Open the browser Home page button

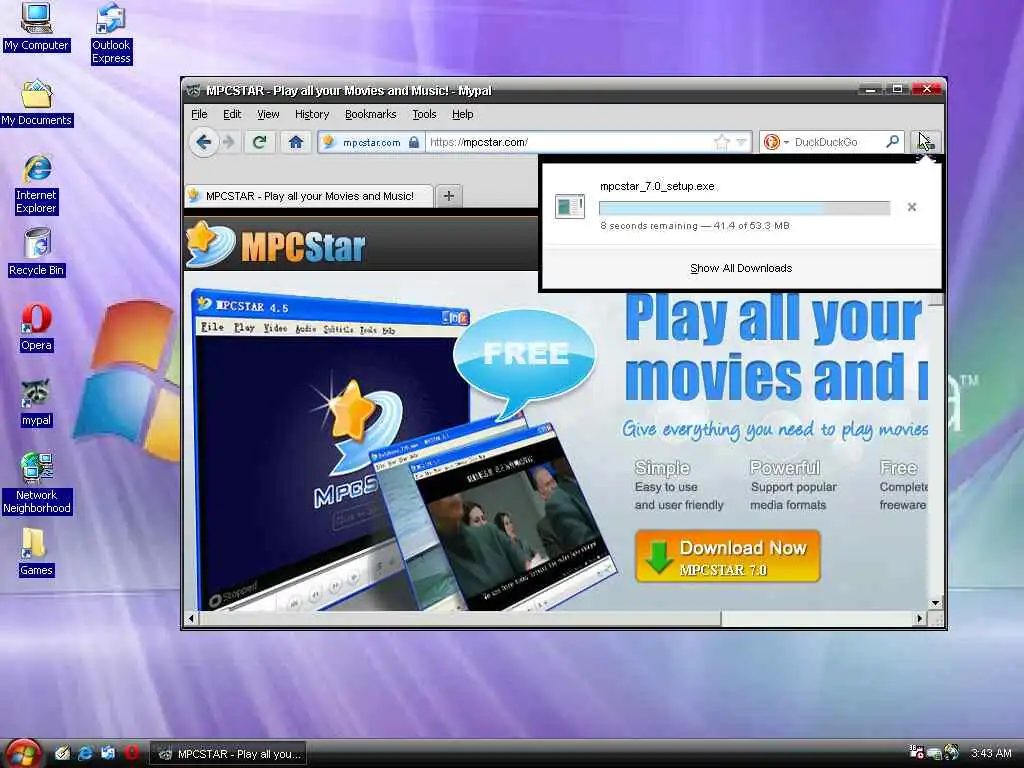click(x=295, y=142)
